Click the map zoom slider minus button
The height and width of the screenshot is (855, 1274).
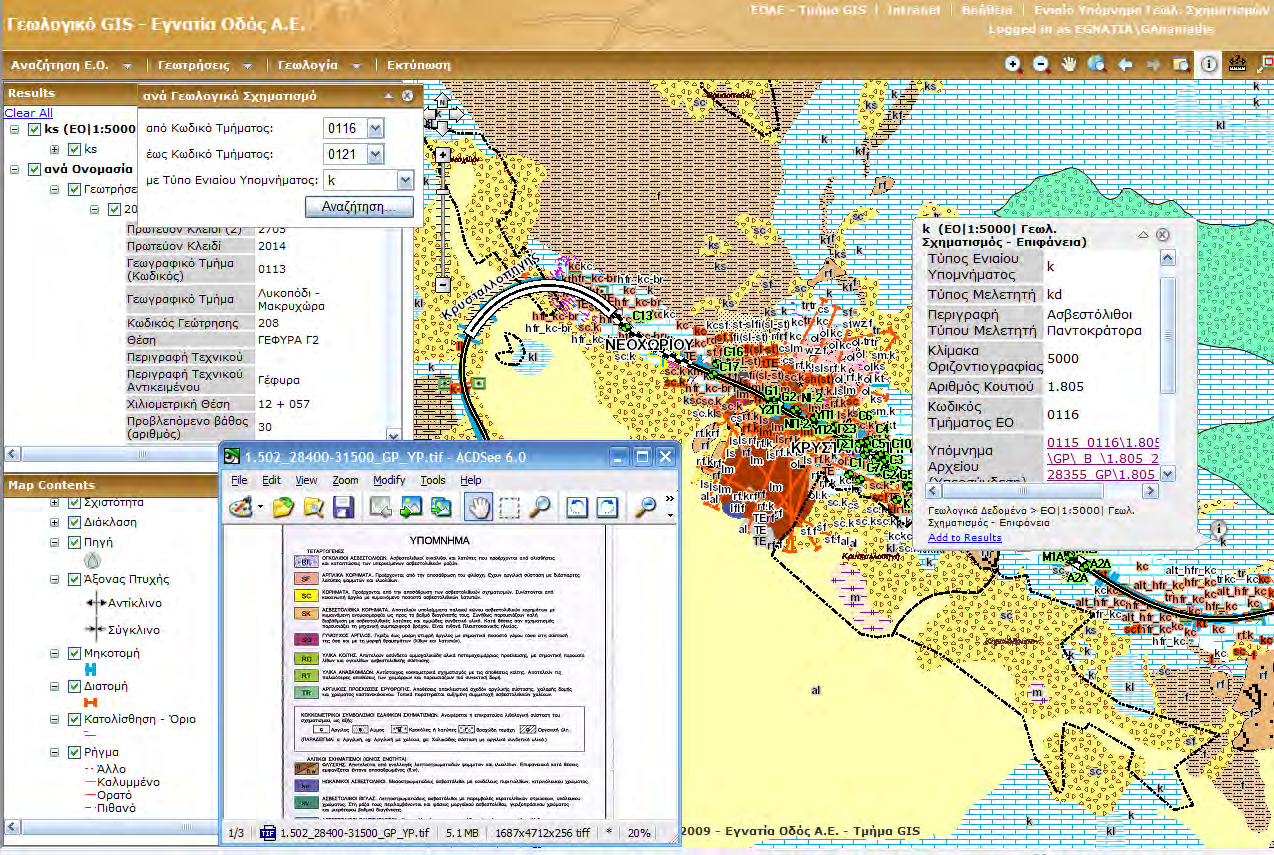click(441, 285)
